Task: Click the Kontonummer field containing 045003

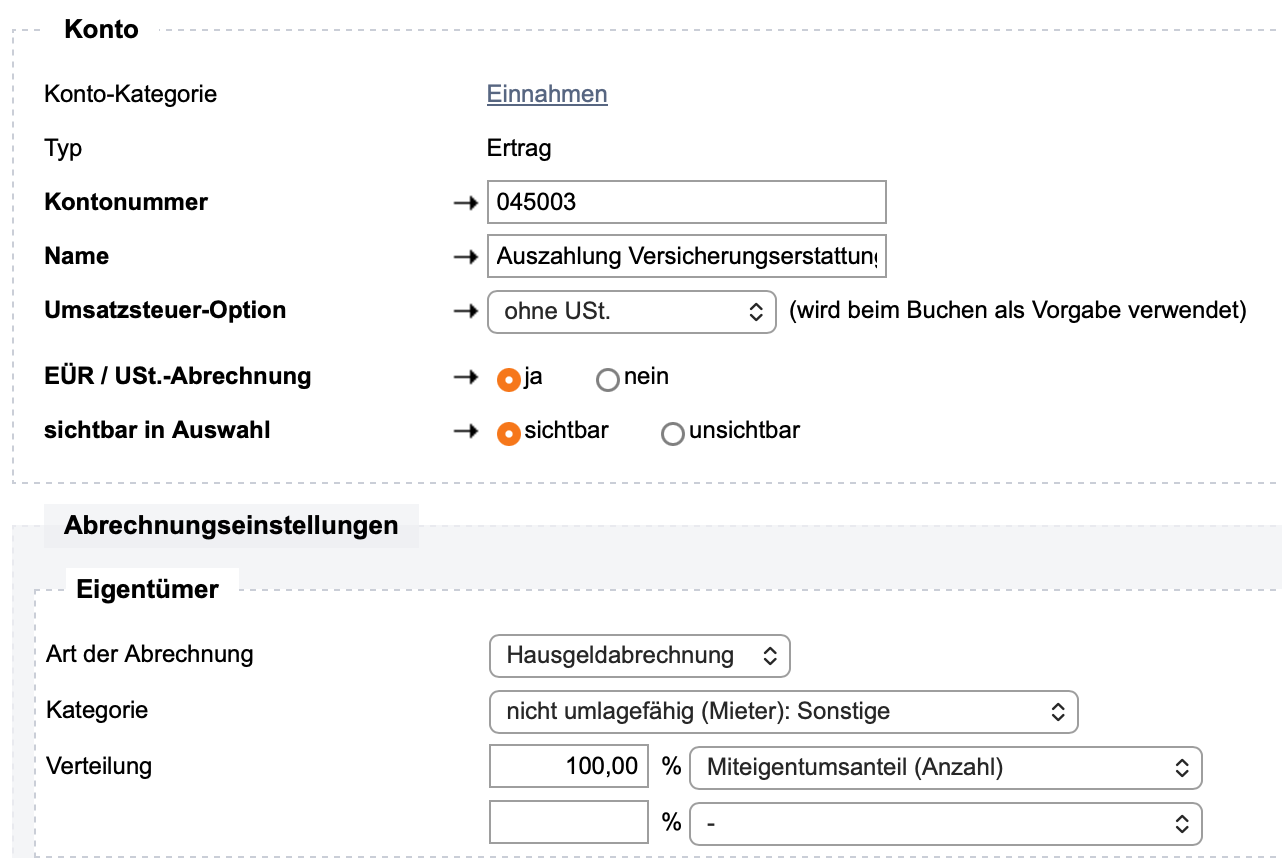Action: (x=687, y=202)
